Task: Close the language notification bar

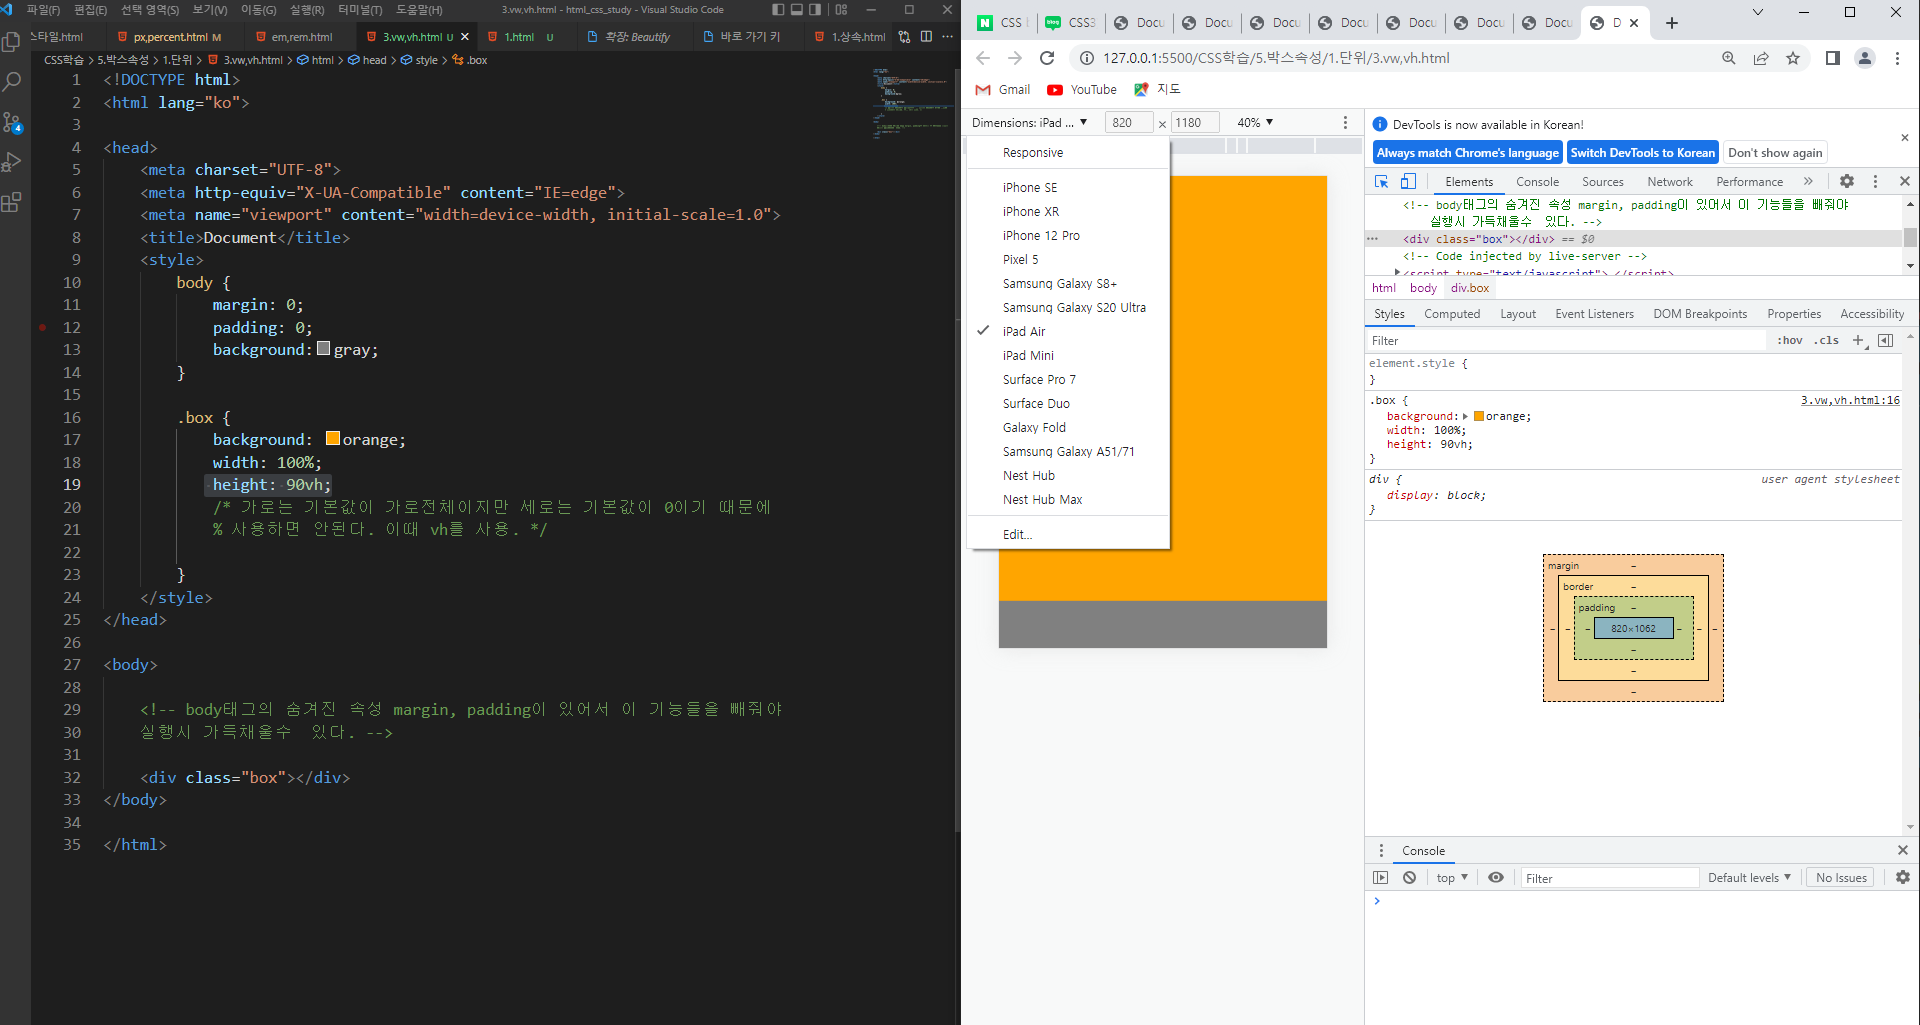Action: 1904,138
